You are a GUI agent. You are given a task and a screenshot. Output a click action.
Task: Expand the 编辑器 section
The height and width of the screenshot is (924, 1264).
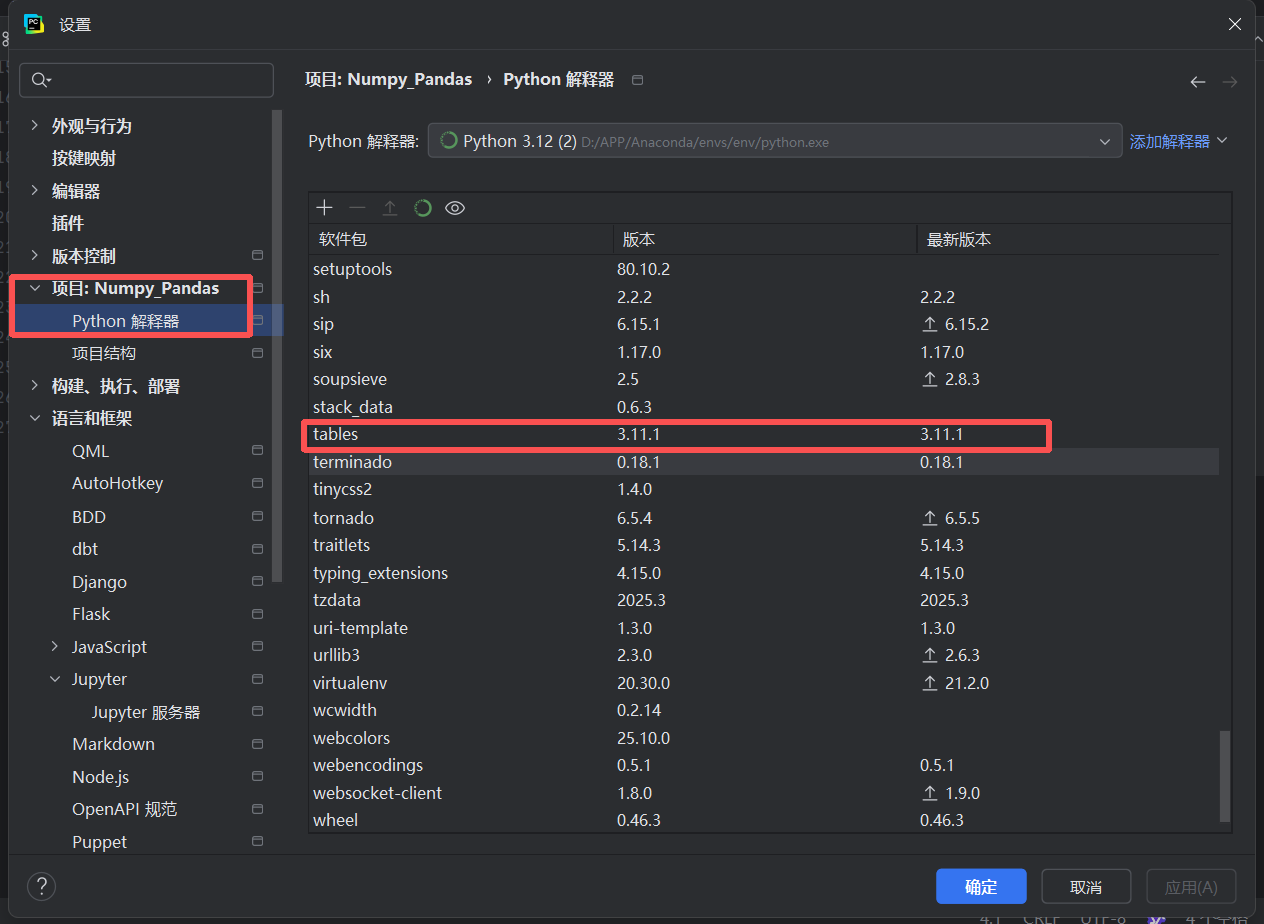tap(35, 191)
